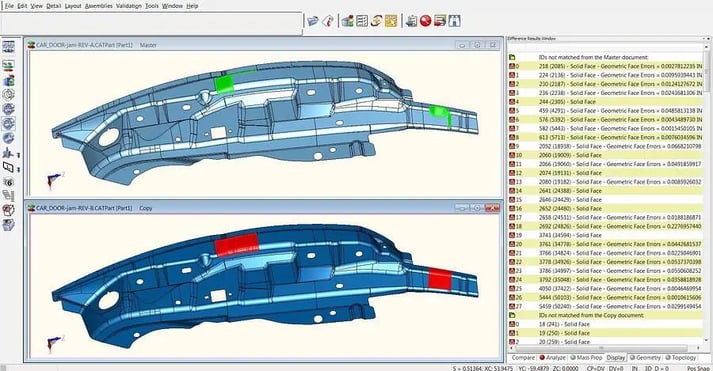Click the stacked sheets sidebar icon
This screenshot has width=713, height=371.
(x=8, y=196)
